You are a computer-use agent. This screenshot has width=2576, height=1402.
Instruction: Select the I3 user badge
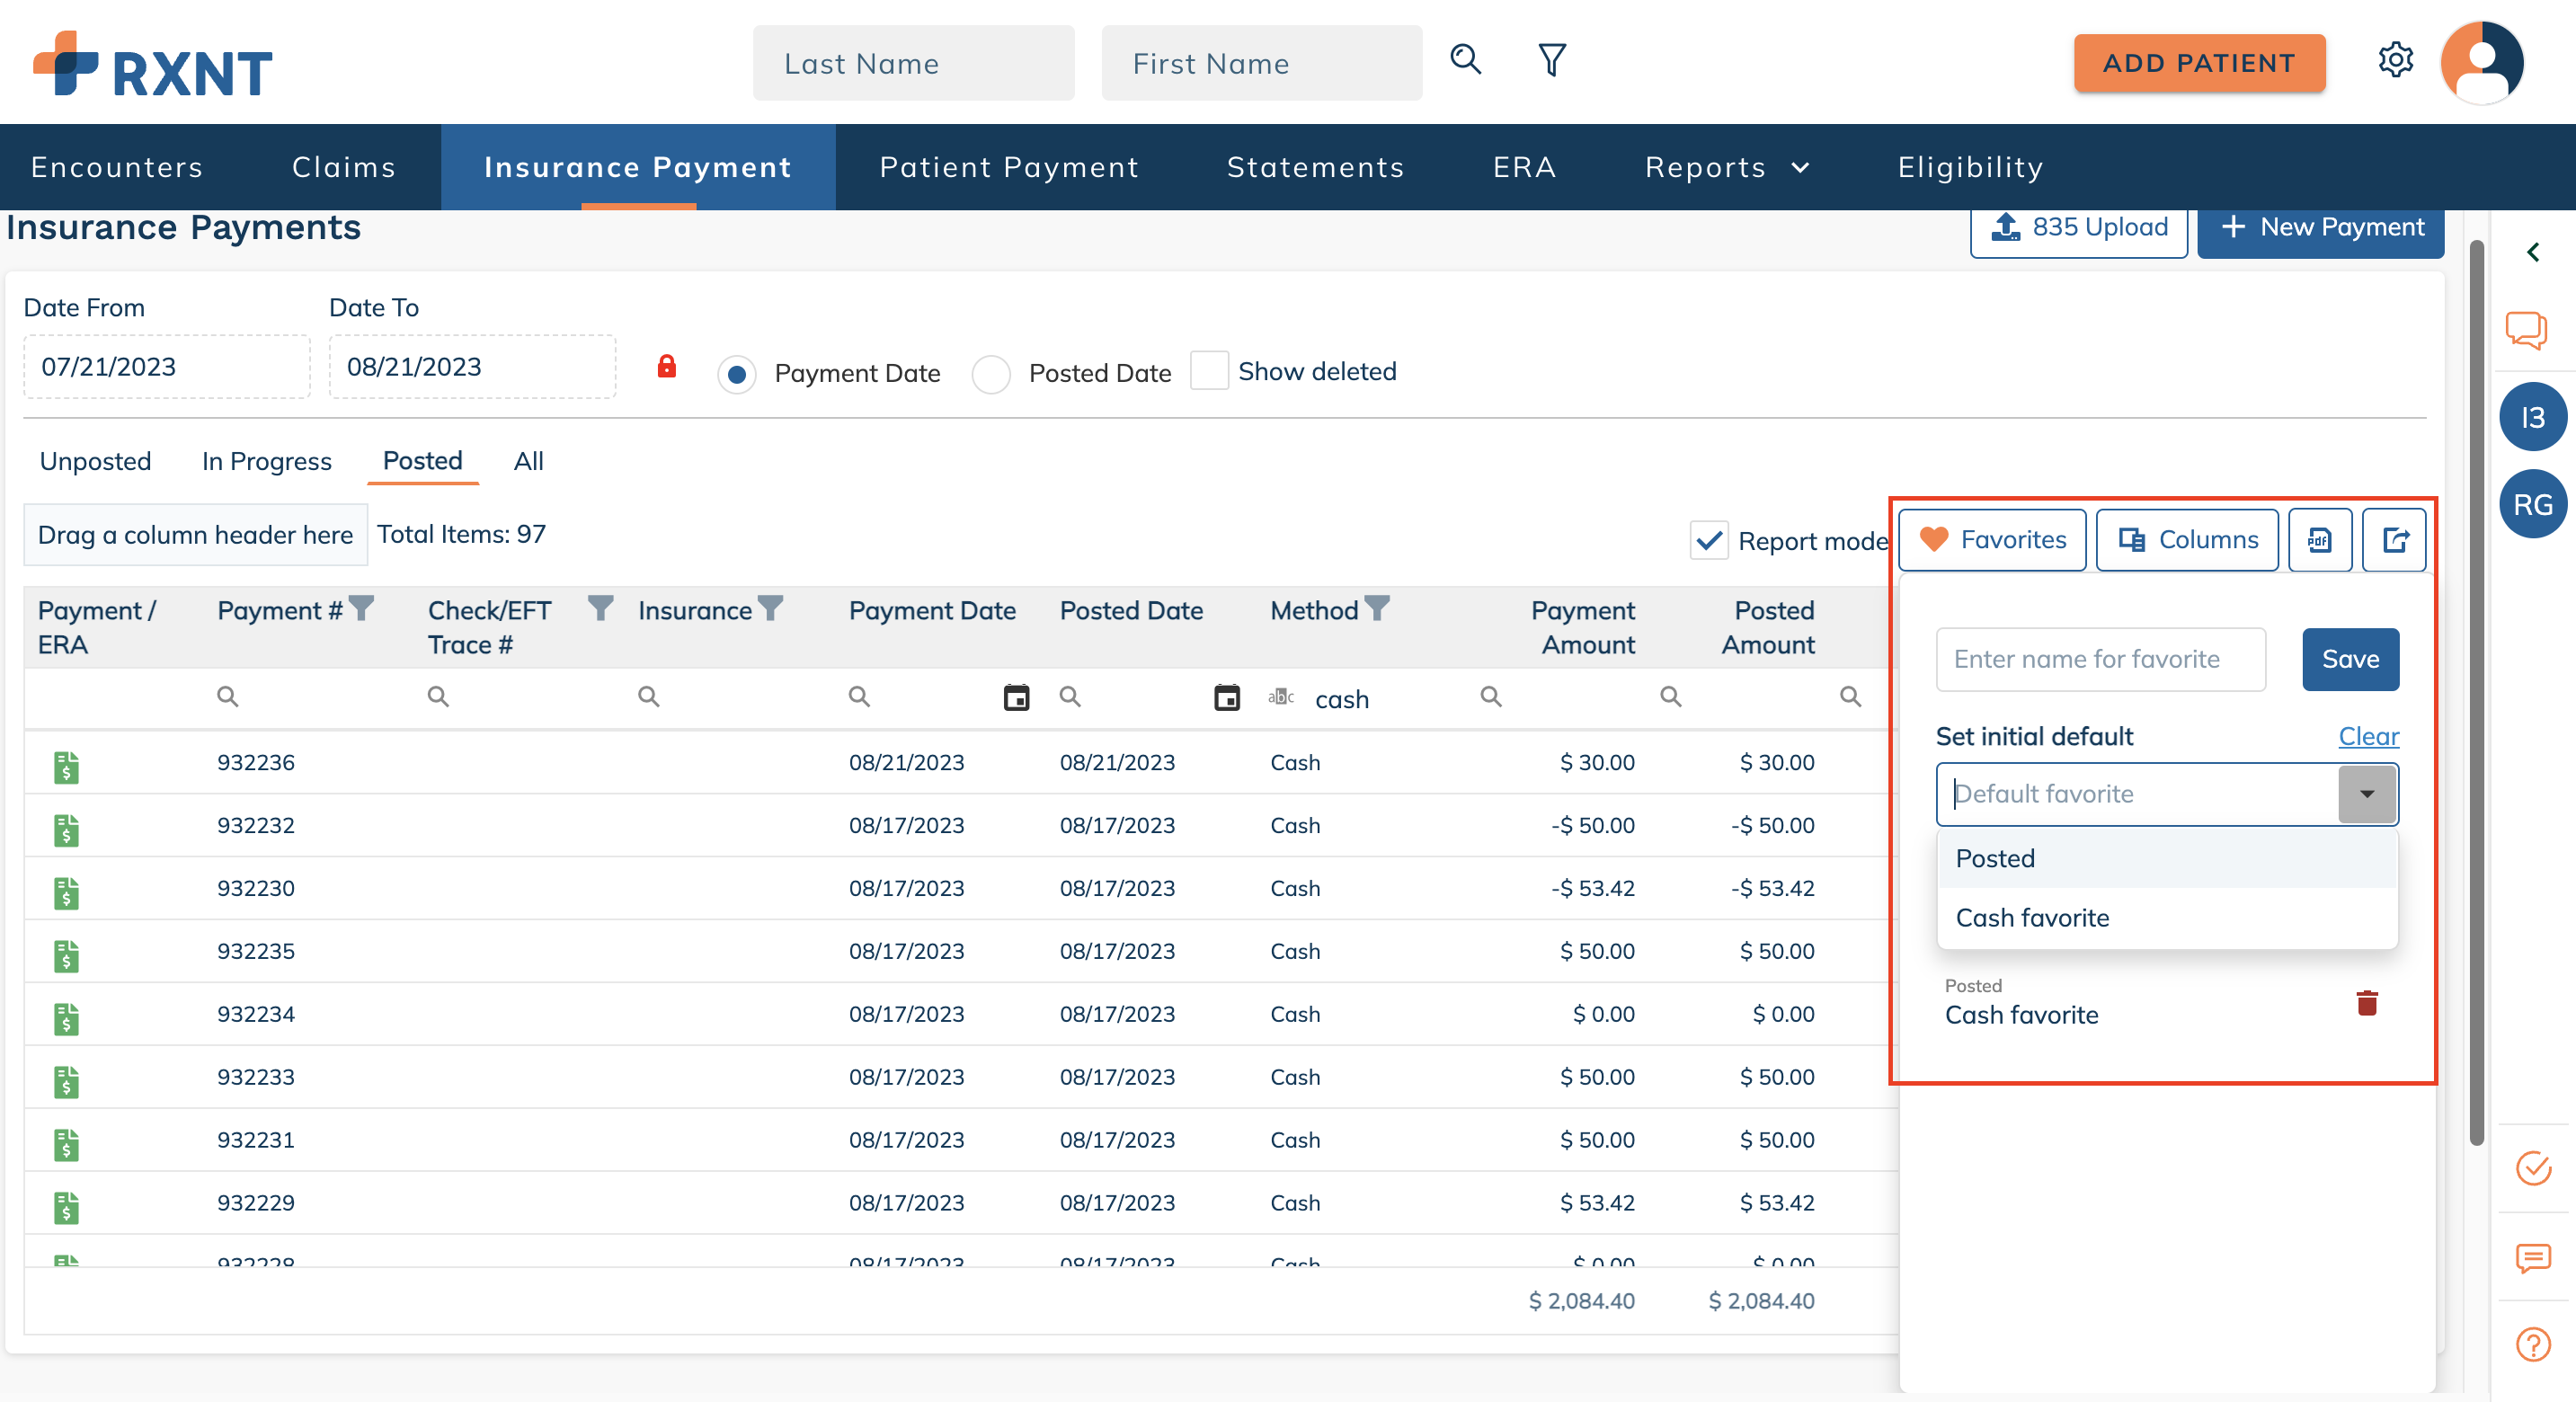[x=2532, y=417]
